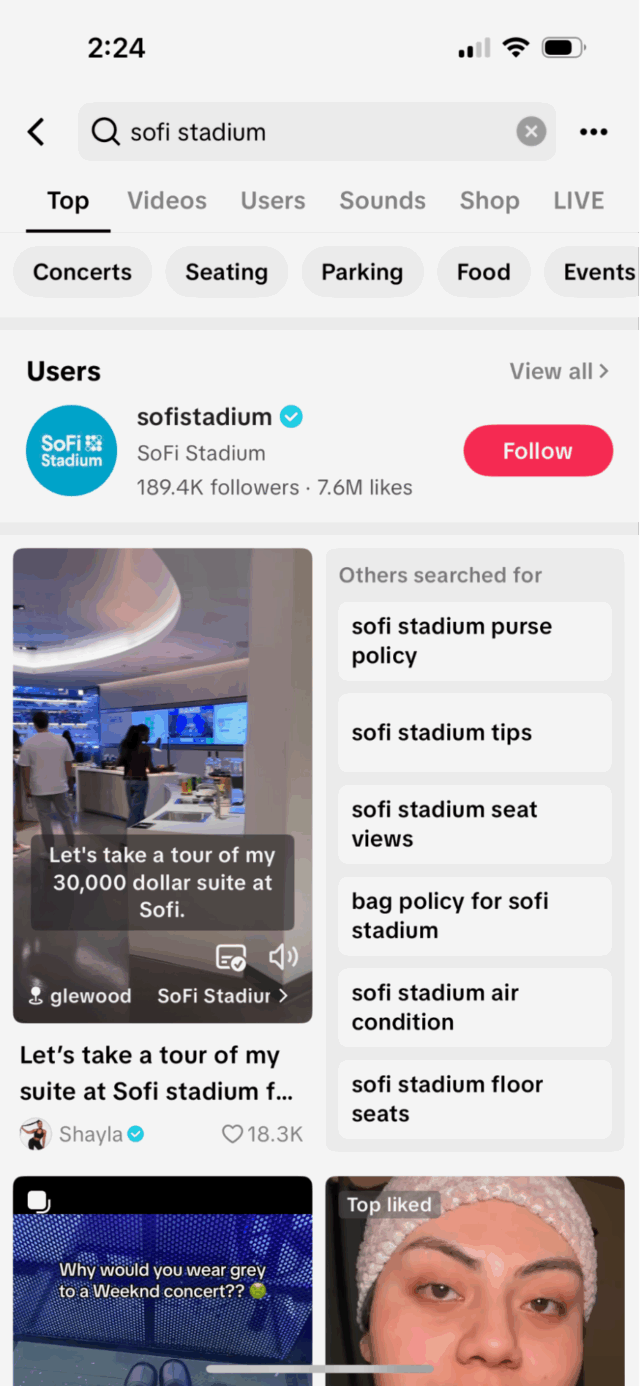Tap the closed captions icon on the video
The height and width of the screenshot is (1386, 640).
click(x=230, y=956)
